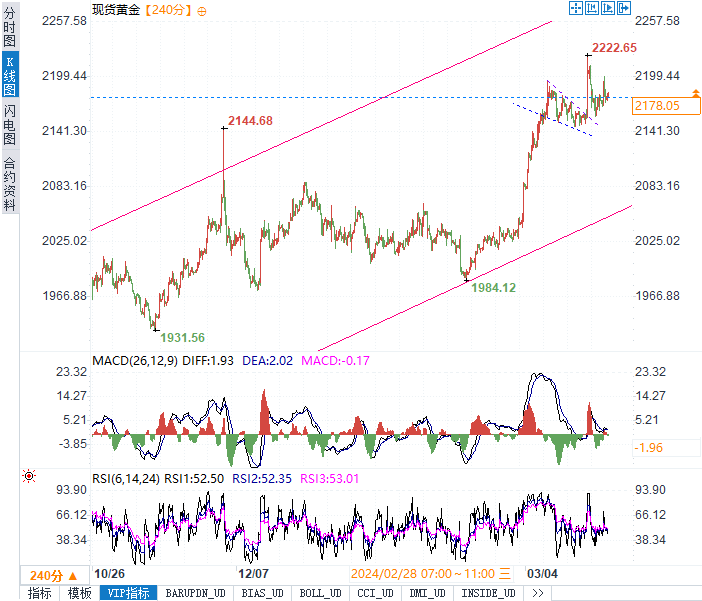Screen dimensions: 702x601
Task: Click the scroll chart forward icon
Action: click(x=608, y=8)
